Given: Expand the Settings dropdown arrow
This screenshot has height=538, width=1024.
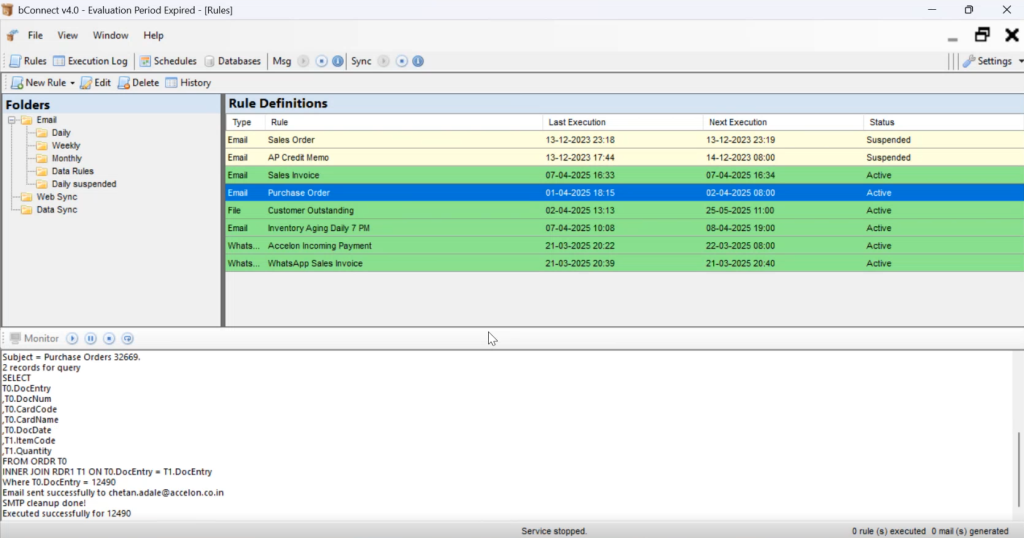Looking at the screenshot, I should pos(1020,61).
